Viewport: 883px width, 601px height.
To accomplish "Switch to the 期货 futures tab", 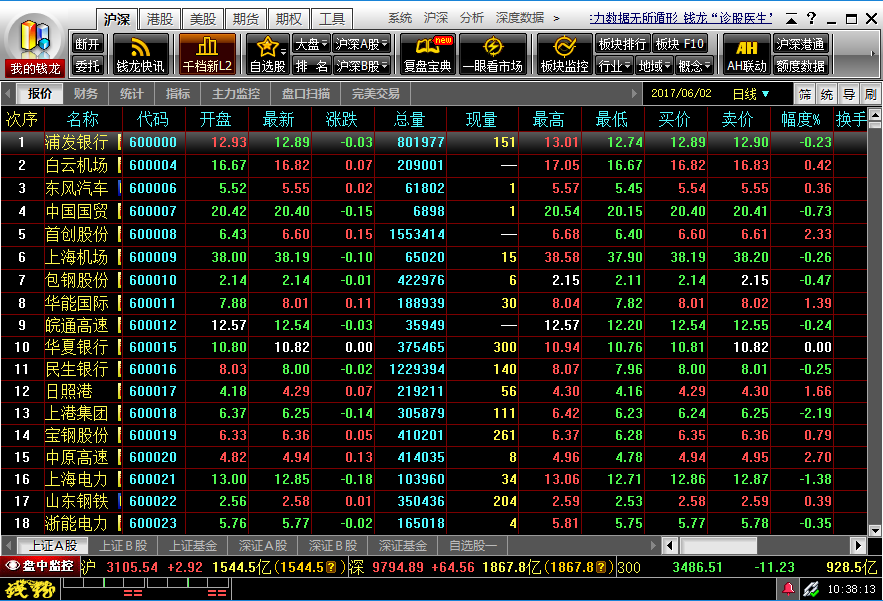I will [x=246, y=19].
